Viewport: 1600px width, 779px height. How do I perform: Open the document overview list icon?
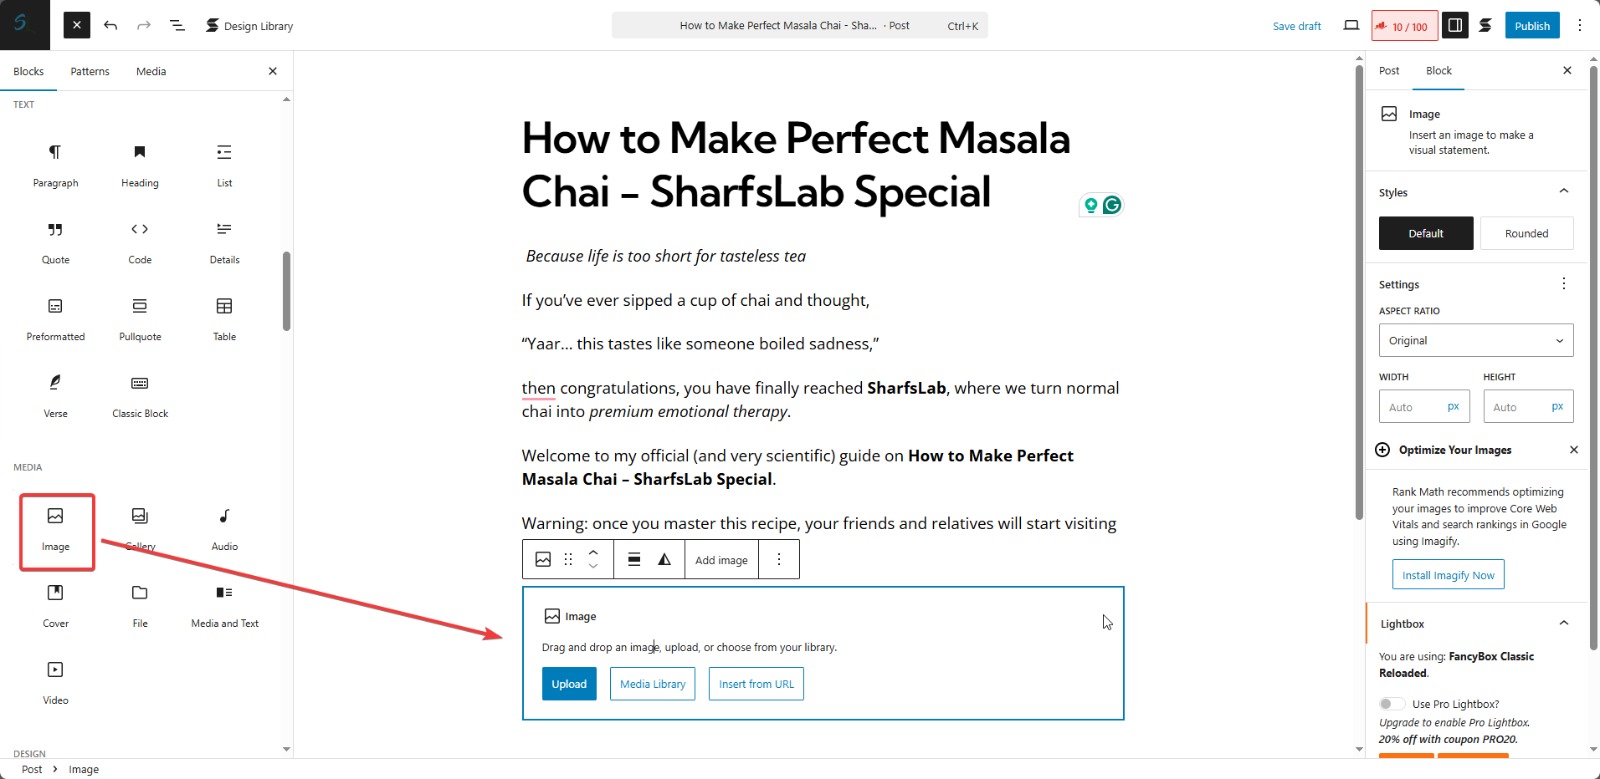[x=177, y=25]
